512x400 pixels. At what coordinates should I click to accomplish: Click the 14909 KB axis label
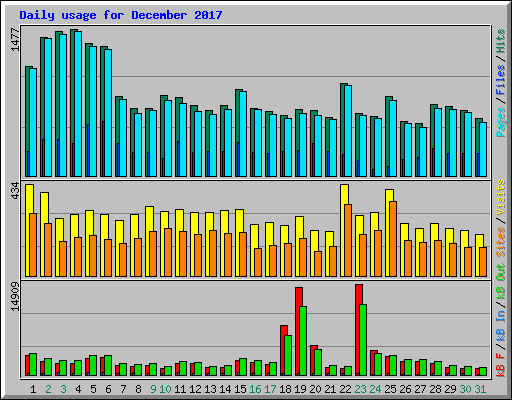click(x=15, y=296)
